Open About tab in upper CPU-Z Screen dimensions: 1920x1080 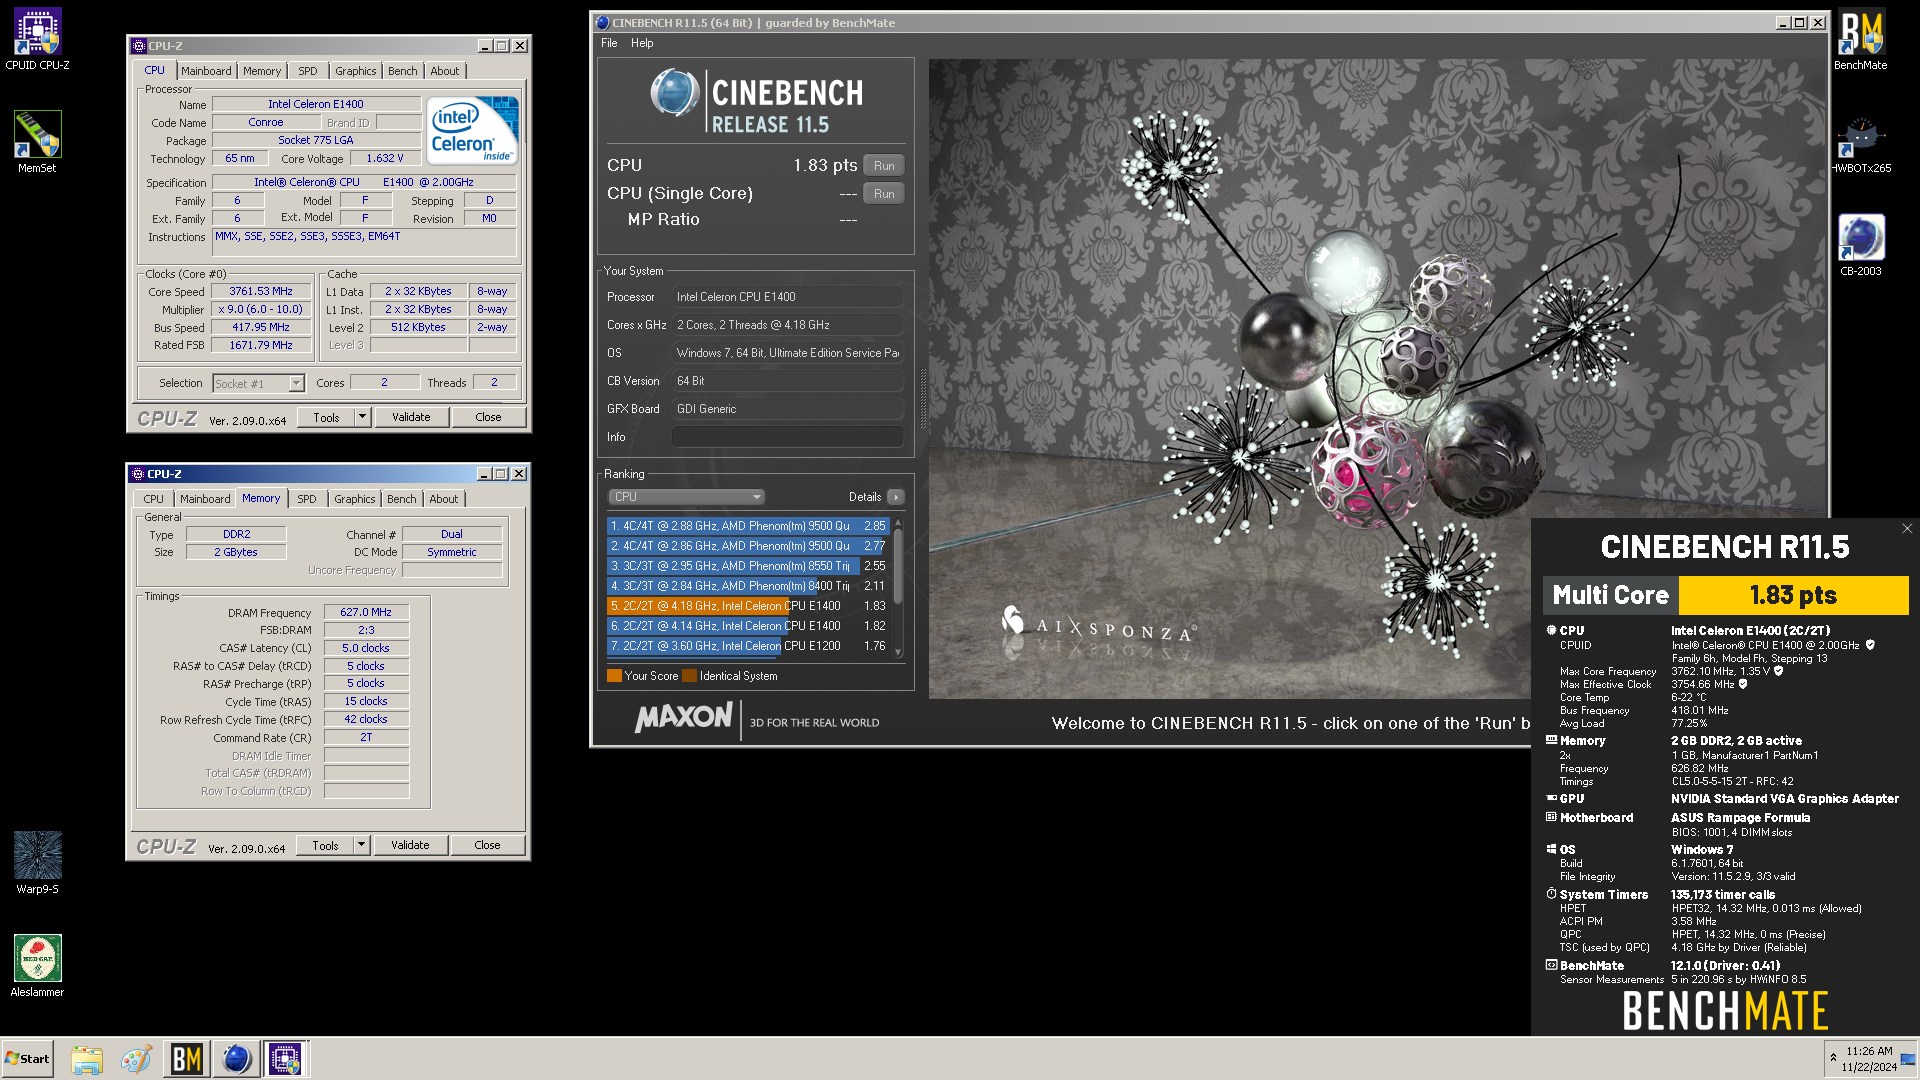[x=445, y=71]
